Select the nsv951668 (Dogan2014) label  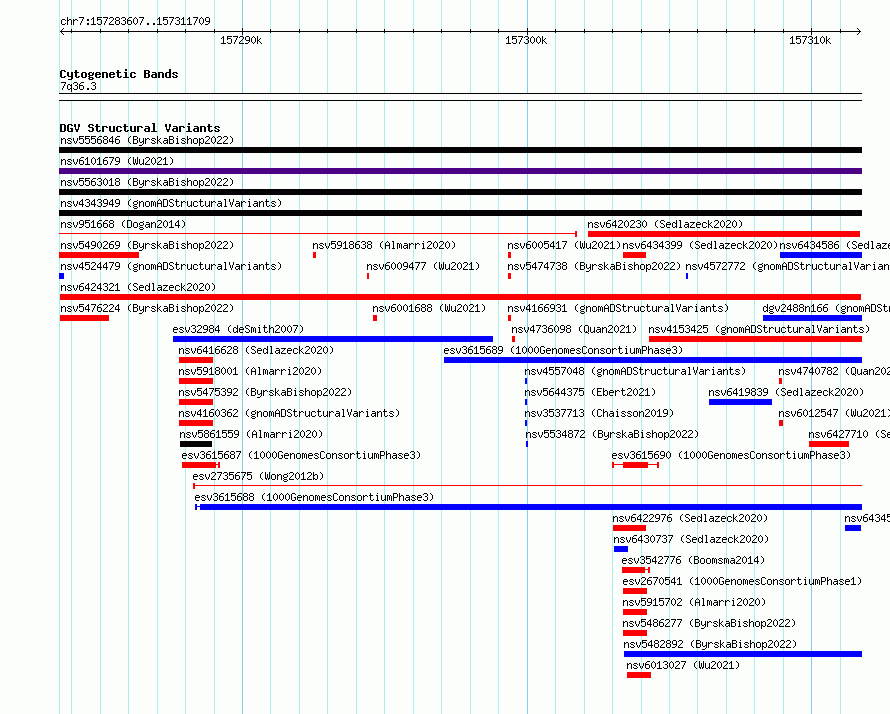(x=123, y=224)
